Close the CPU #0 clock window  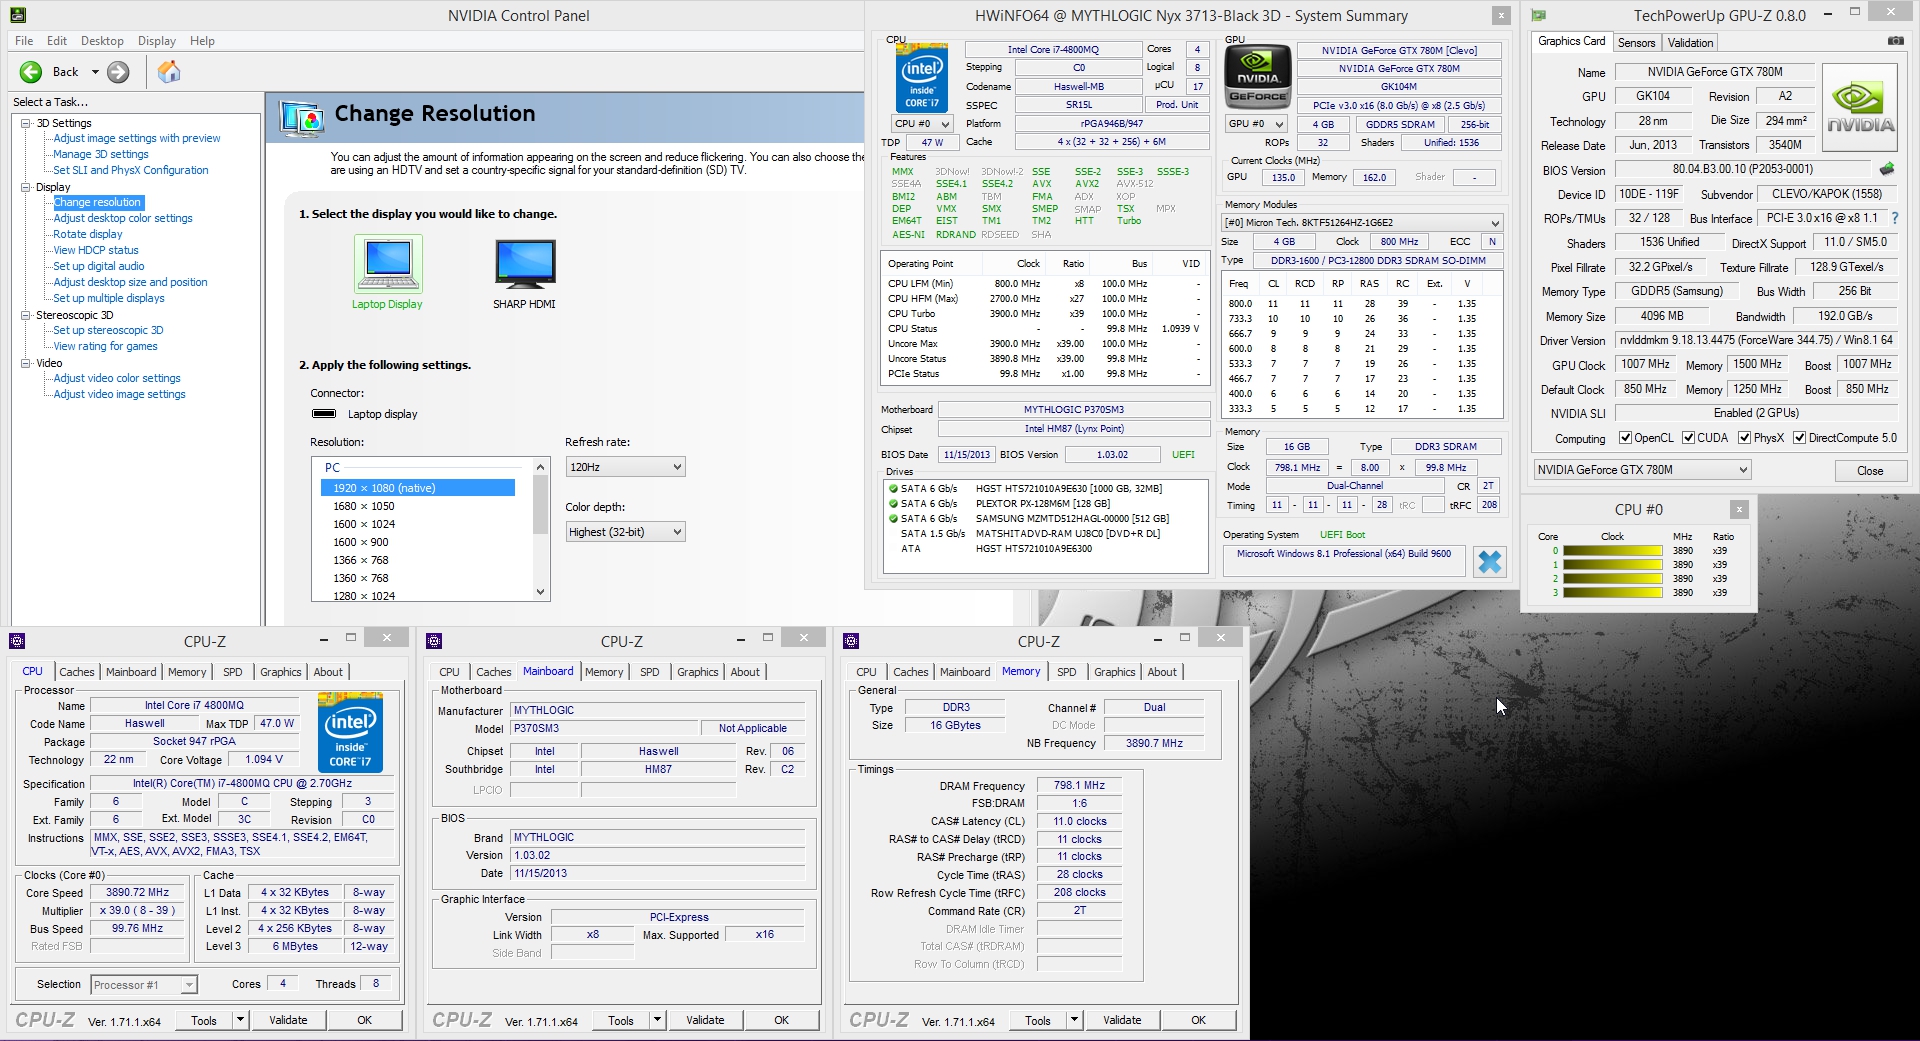(1739, 509)
